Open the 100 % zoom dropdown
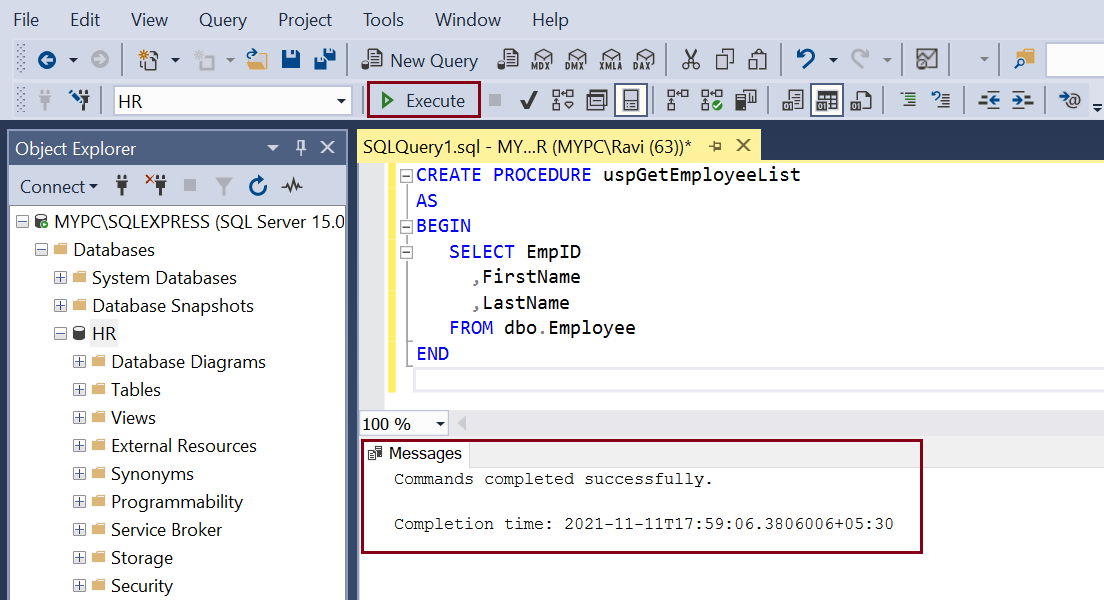 pyautogui.click(x=440, y=425)
